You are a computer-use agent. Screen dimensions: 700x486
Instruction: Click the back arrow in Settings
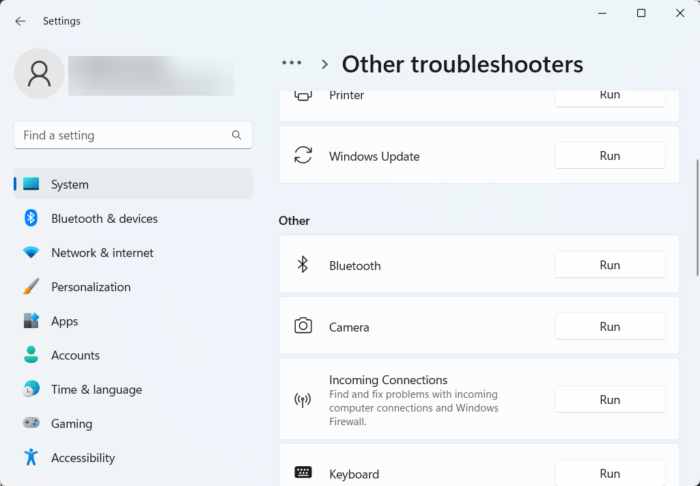click(x=20, y=21)
